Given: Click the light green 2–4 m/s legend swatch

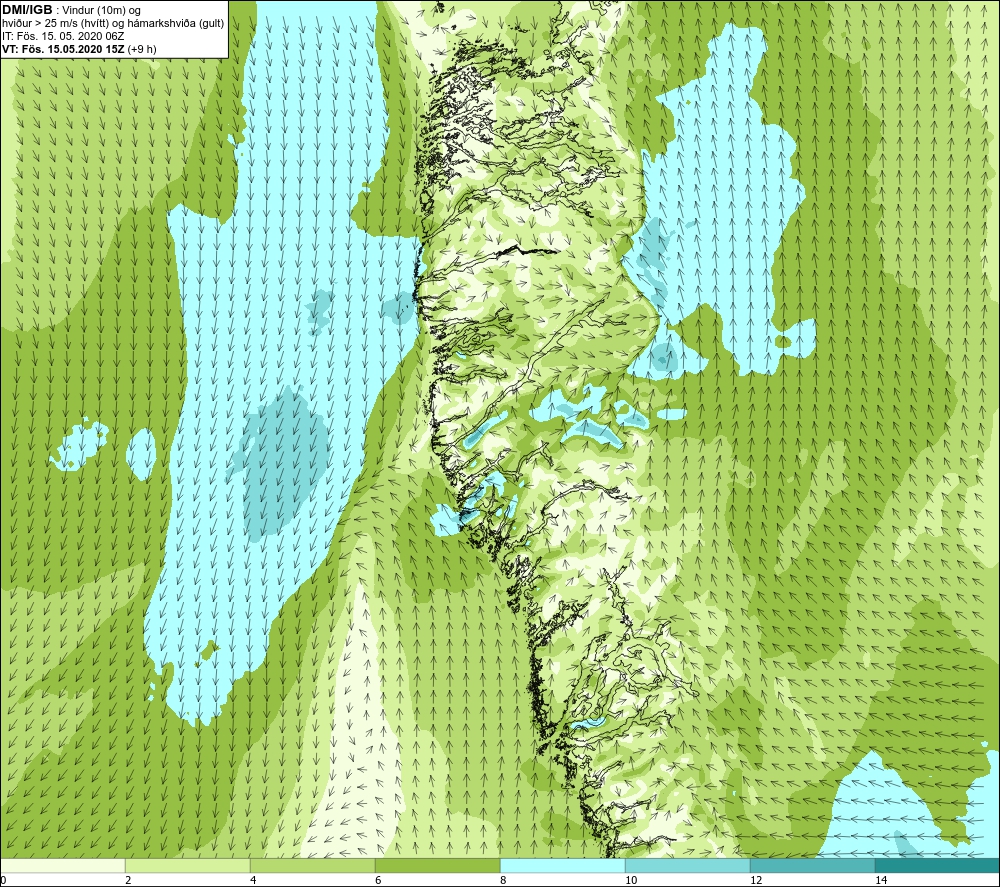Looking at the screenshot, I should (188, 865).
